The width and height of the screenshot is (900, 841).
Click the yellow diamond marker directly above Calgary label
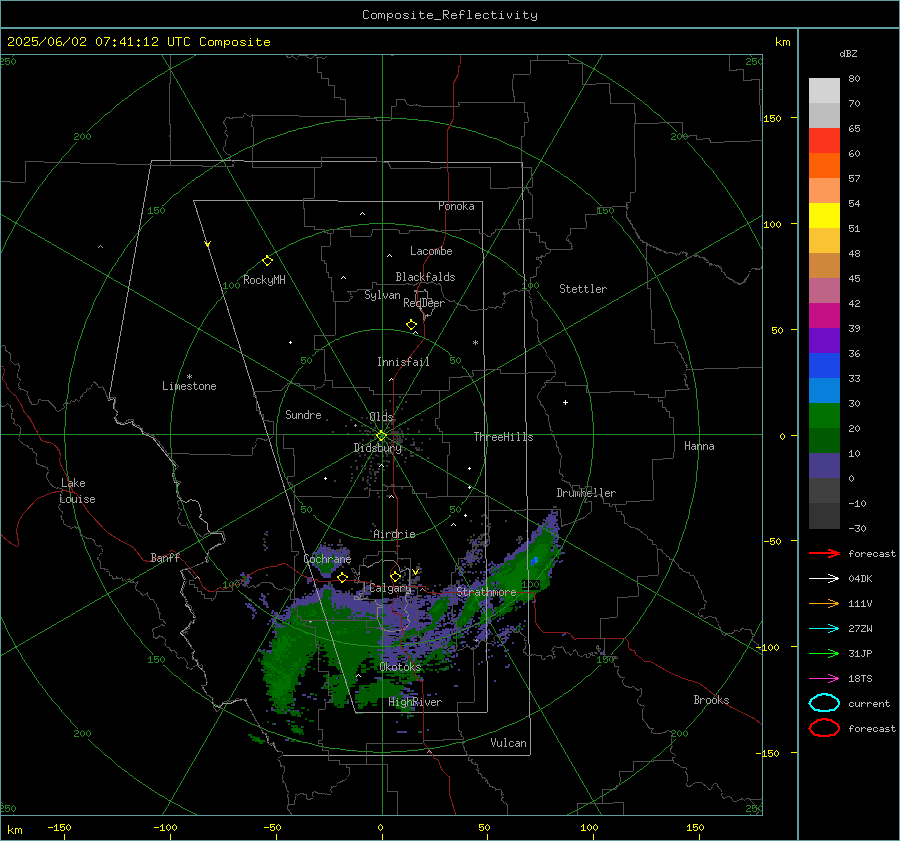tap(395, 576)
